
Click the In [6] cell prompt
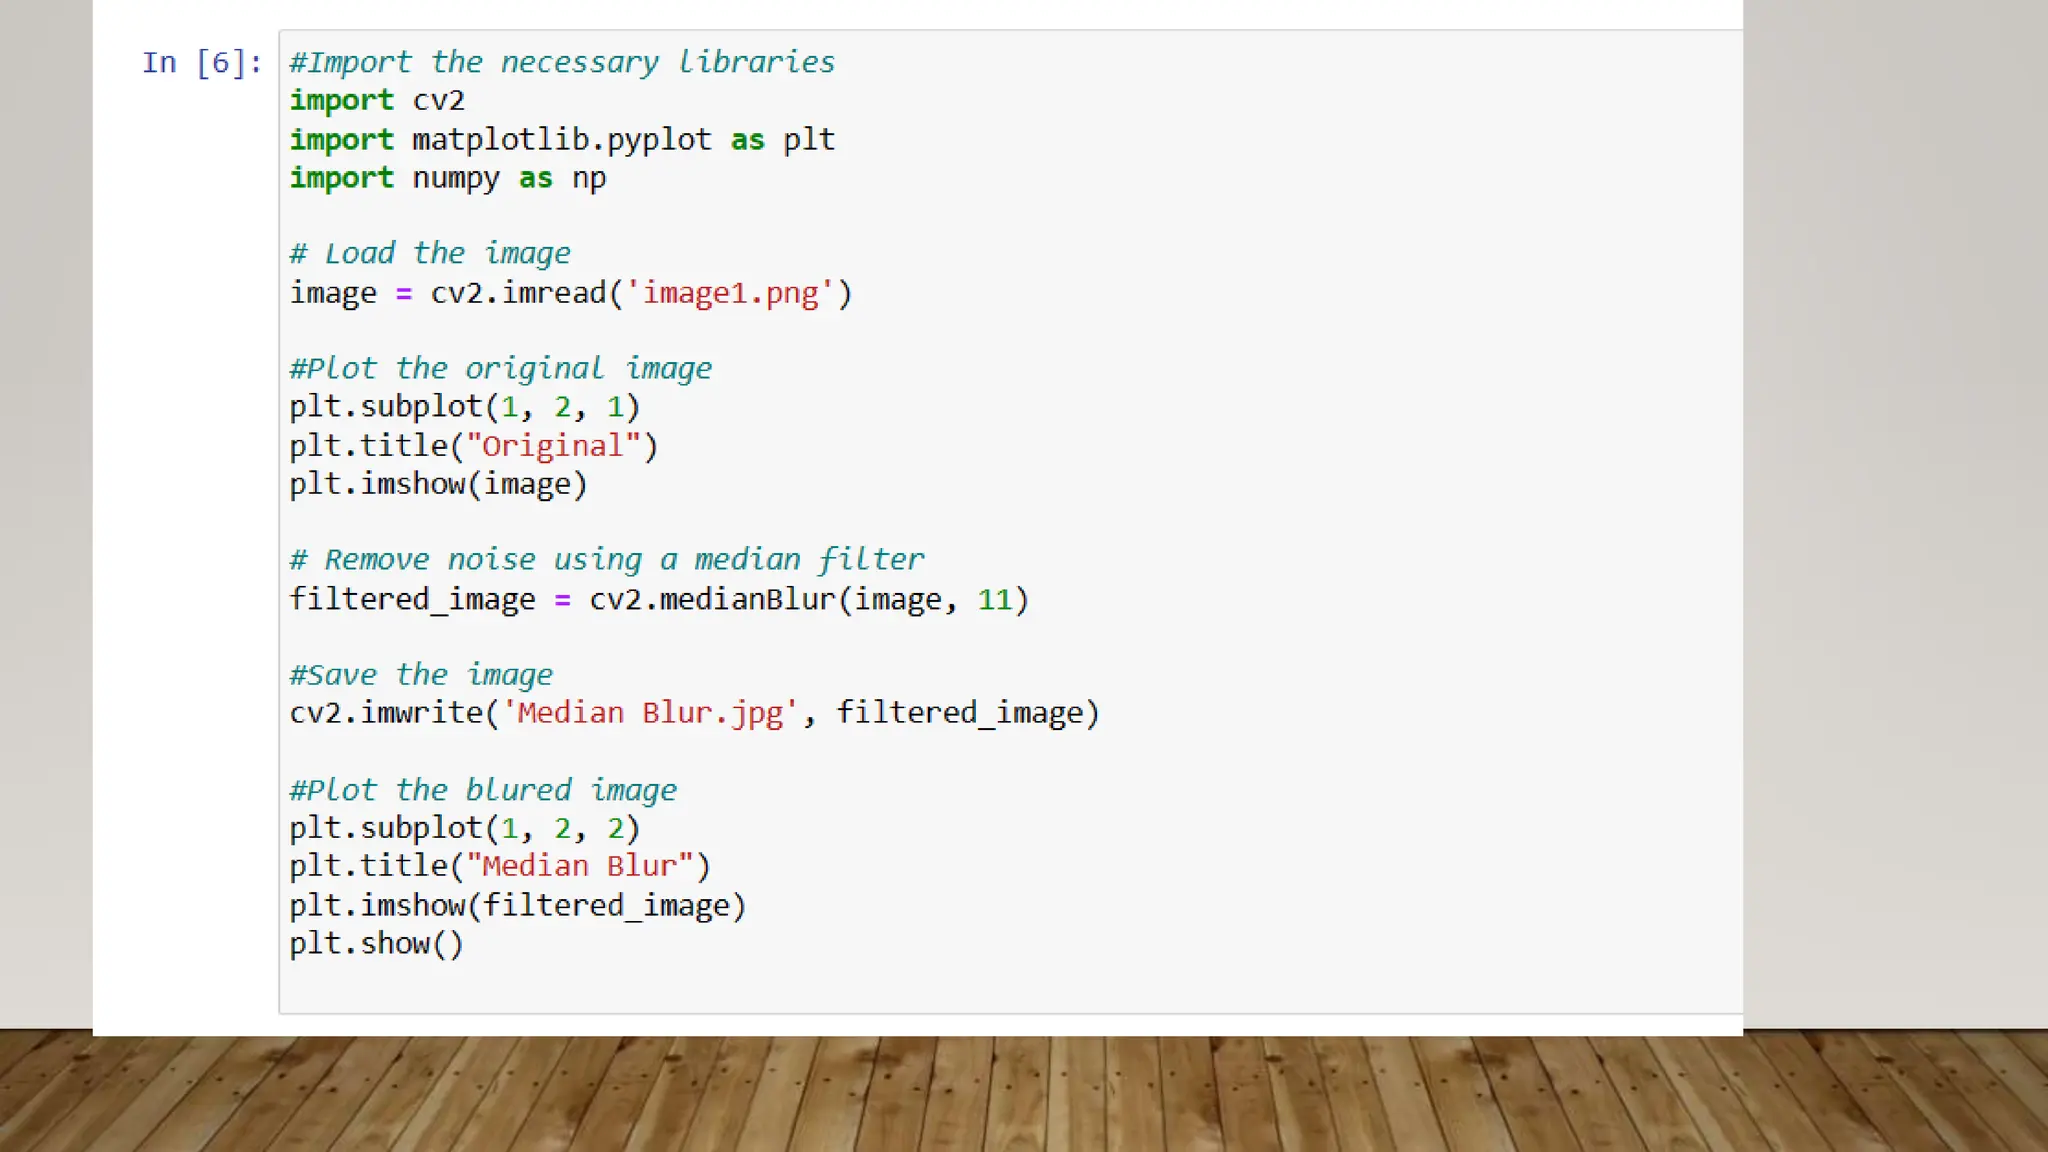click(x=201, y=63)
